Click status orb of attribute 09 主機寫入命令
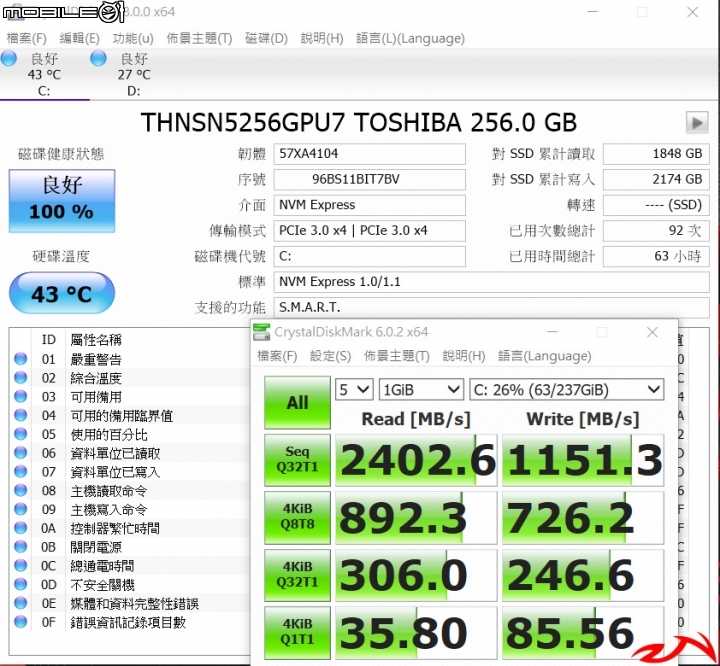Viewport: 720px width, 666px height. click(x=21, y=509)
